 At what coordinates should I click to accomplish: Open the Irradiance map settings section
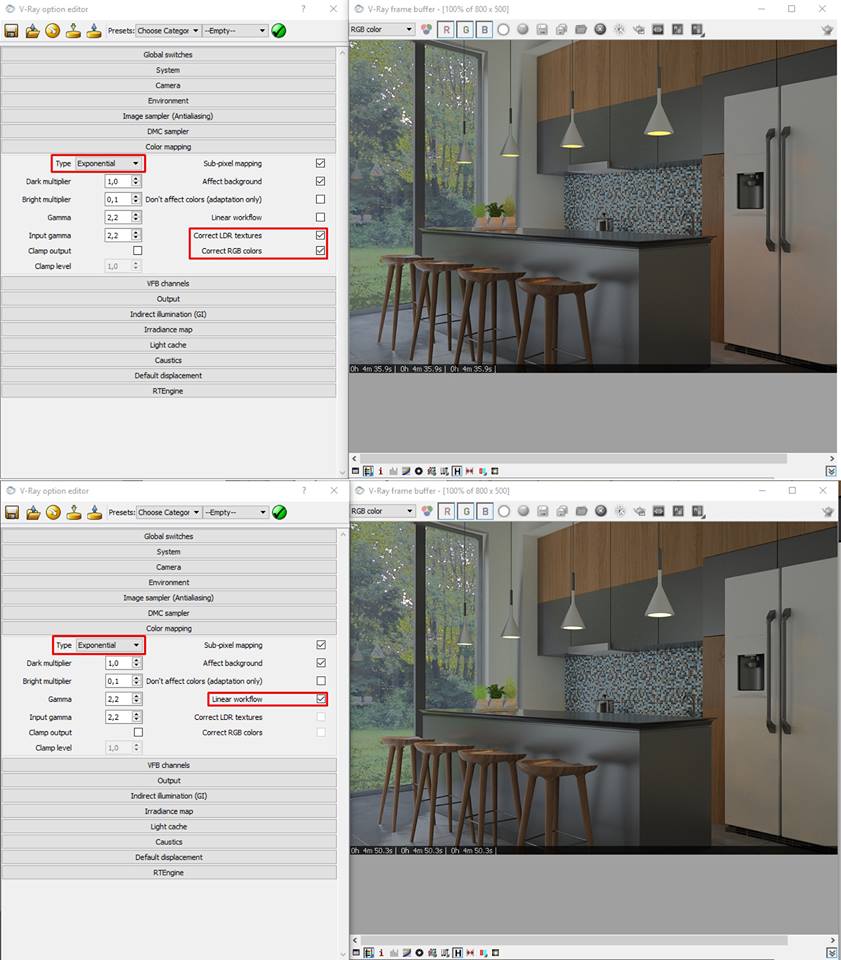click(x=168, y=329)
